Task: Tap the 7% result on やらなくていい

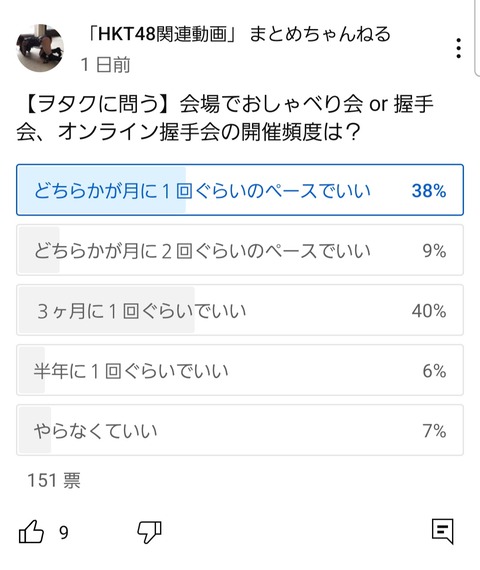Action: (x=434, y=431)
